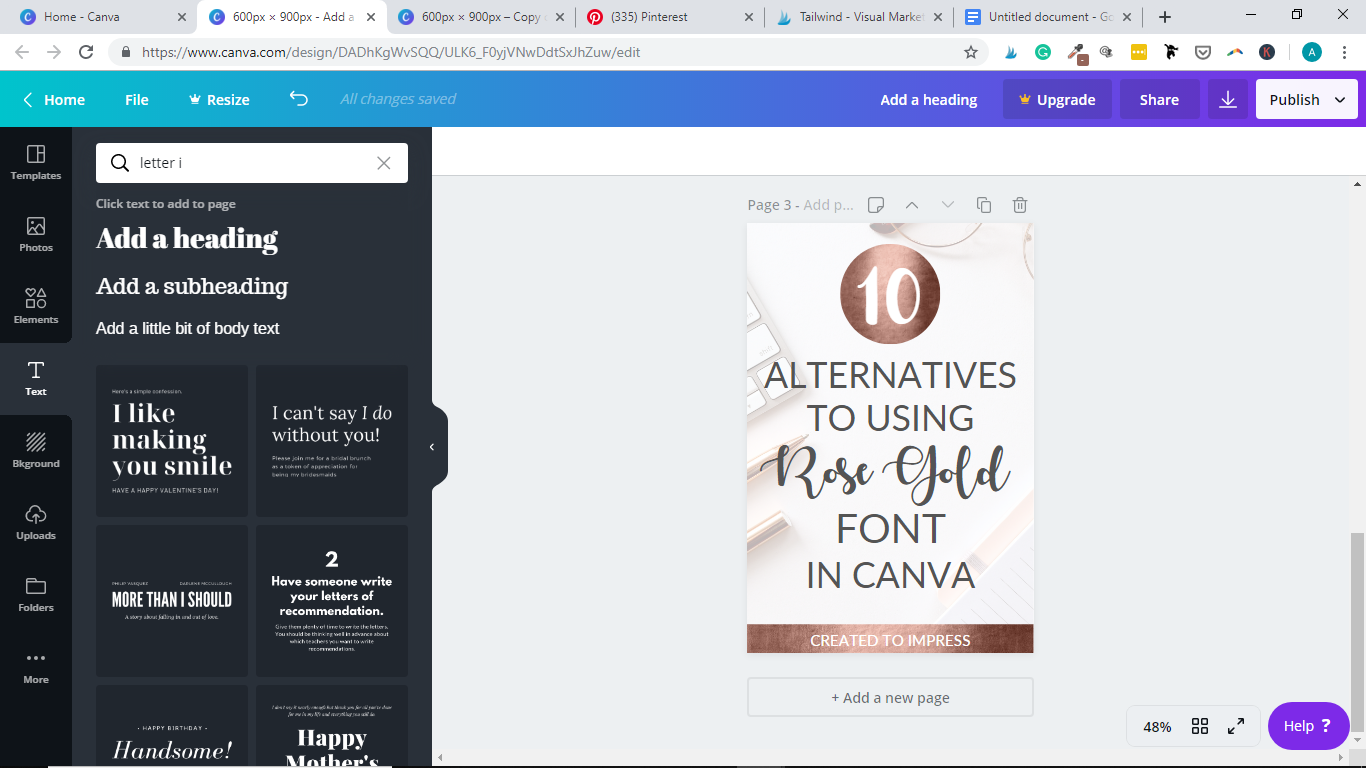Clear the text search field

[x=384, y=163]
